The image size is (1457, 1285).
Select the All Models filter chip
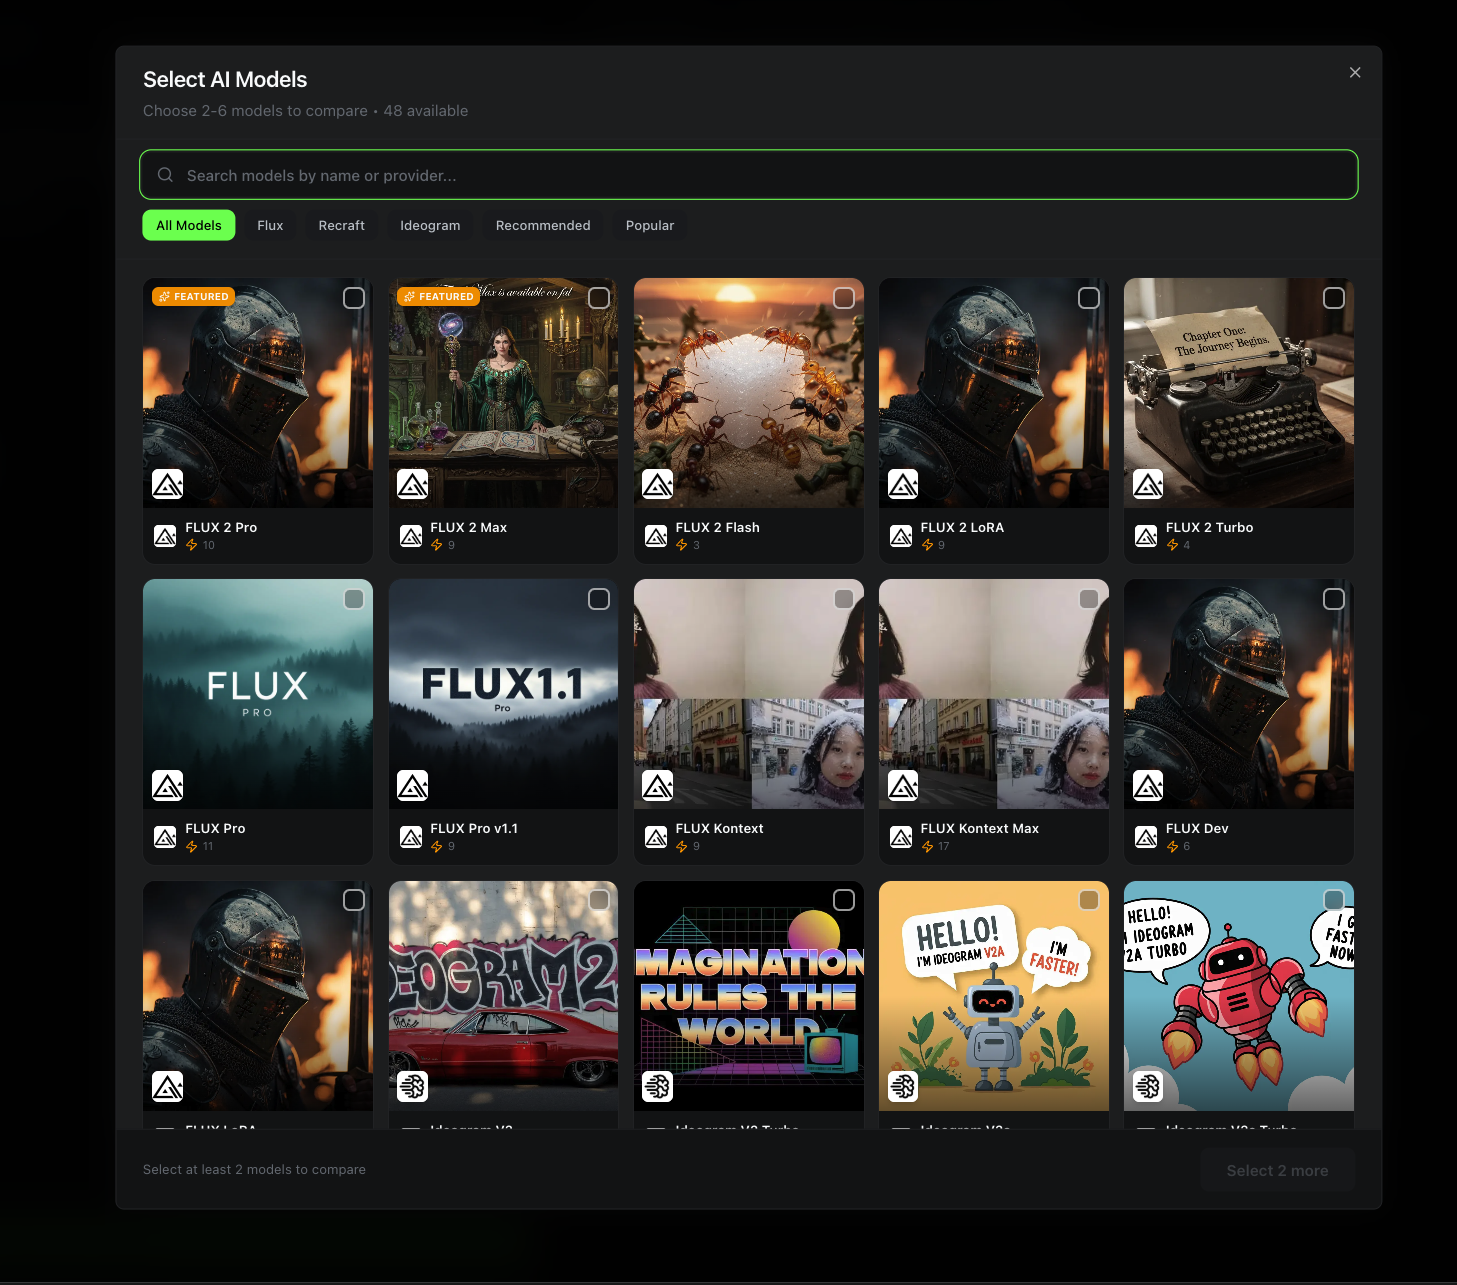[188, 225]
